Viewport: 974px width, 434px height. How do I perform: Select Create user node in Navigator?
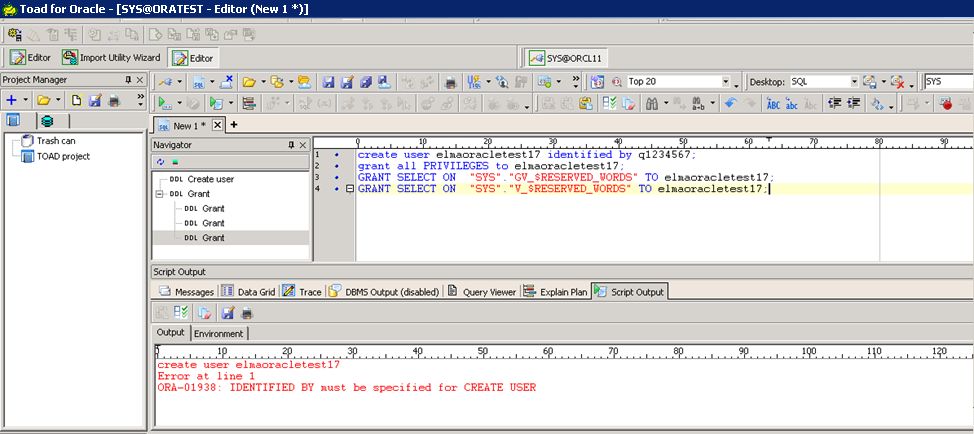click(202, 179)
